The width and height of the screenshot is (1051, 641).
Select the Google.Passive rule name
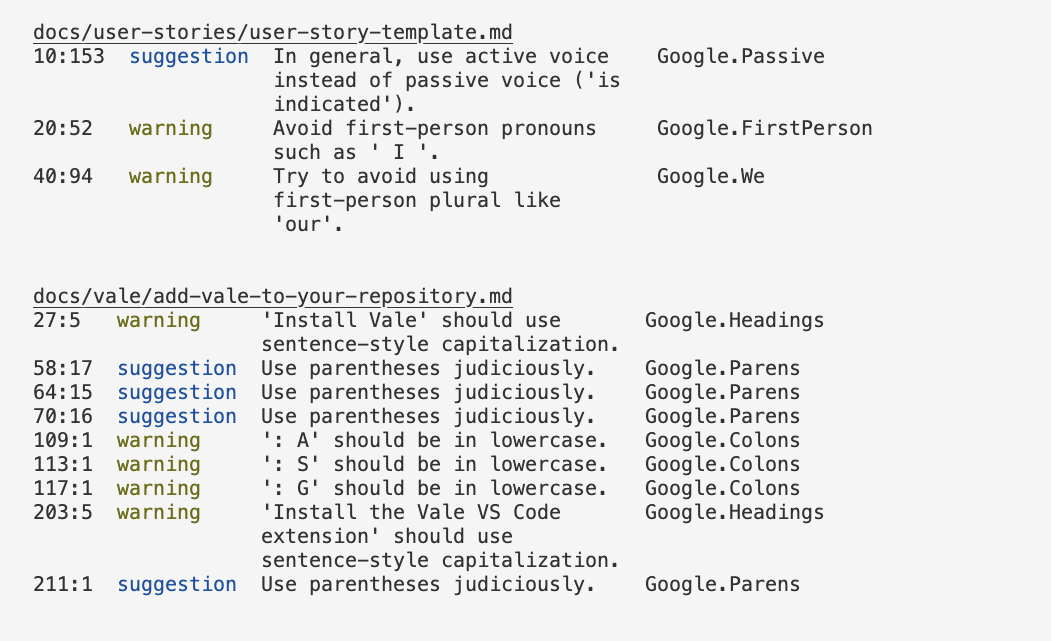tap(740, 57)
